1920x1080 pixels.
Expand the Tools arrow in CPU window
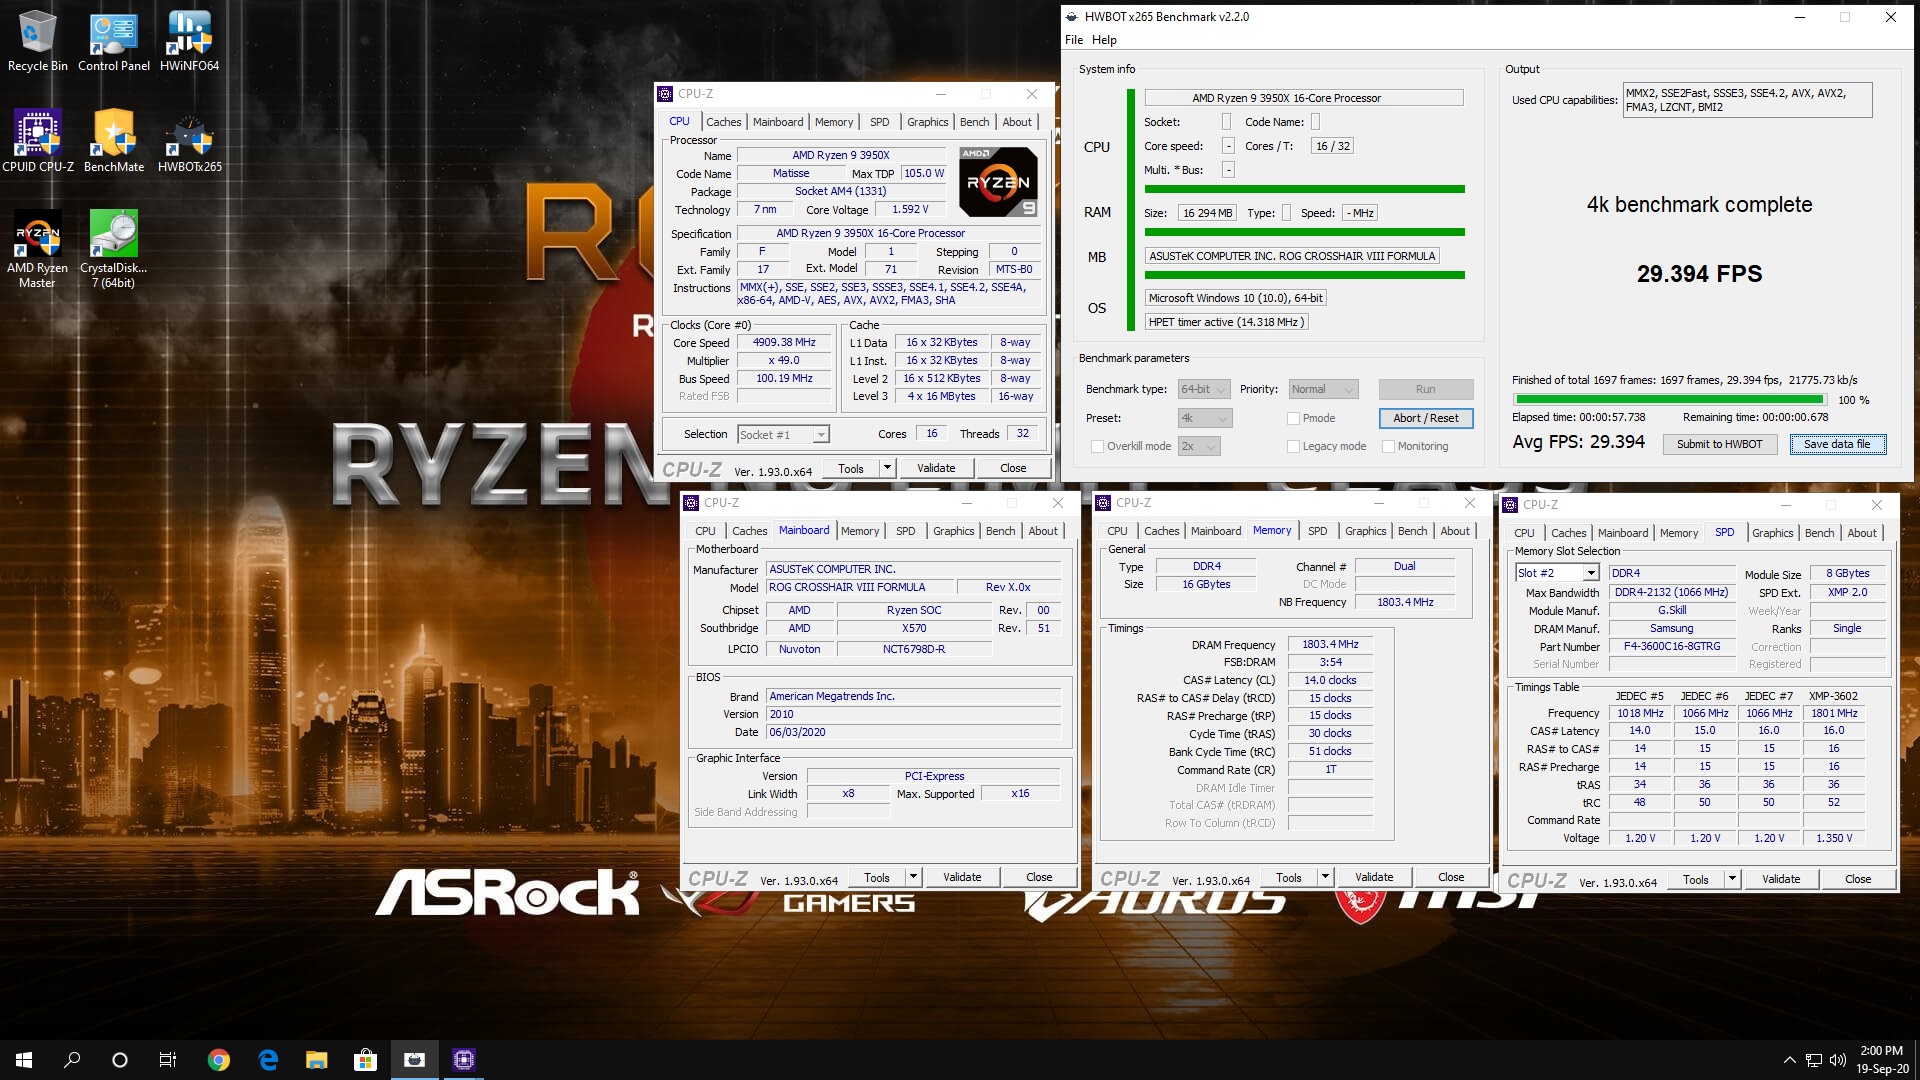(x=886, y=468)
